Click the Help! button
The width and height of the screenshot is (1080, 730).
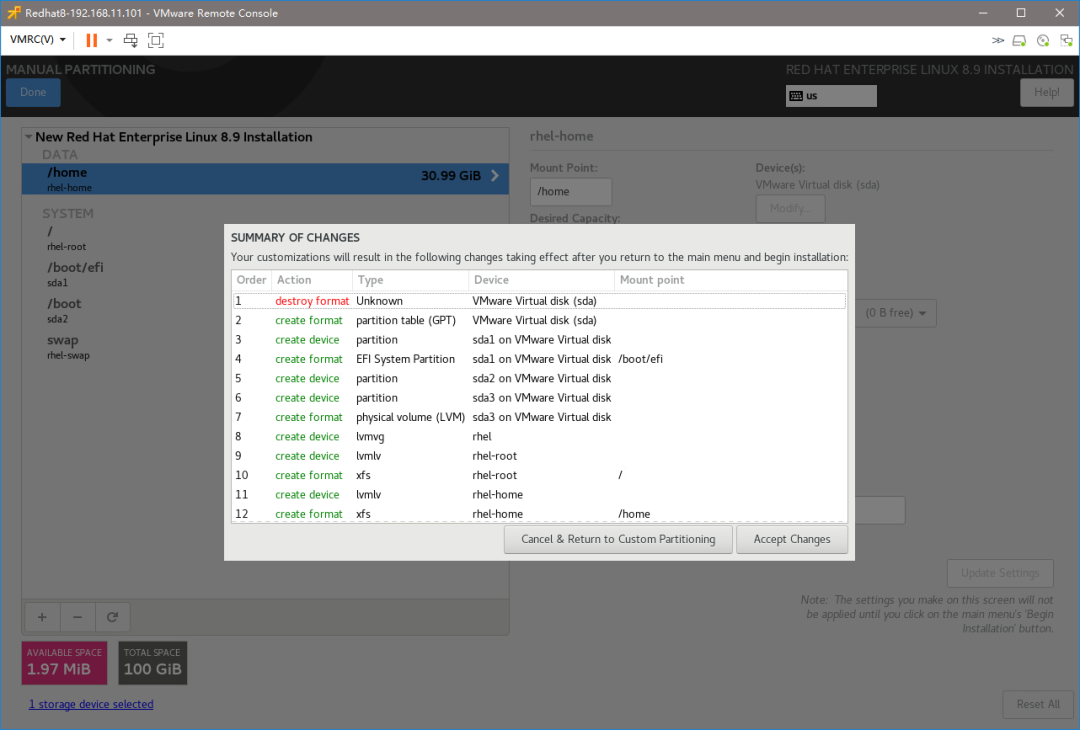coord(1046,92)
